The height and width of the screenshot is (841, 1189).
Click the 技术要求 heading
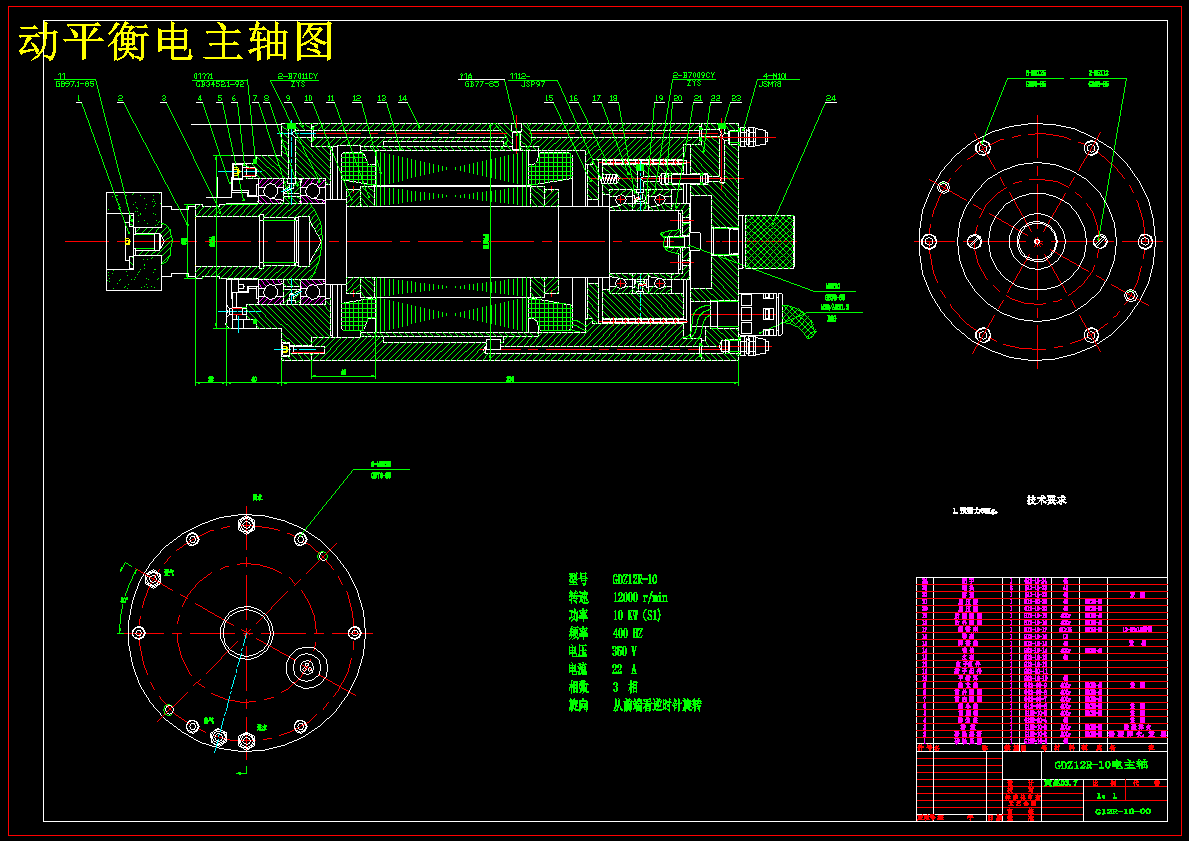[x=1046, y=500]
